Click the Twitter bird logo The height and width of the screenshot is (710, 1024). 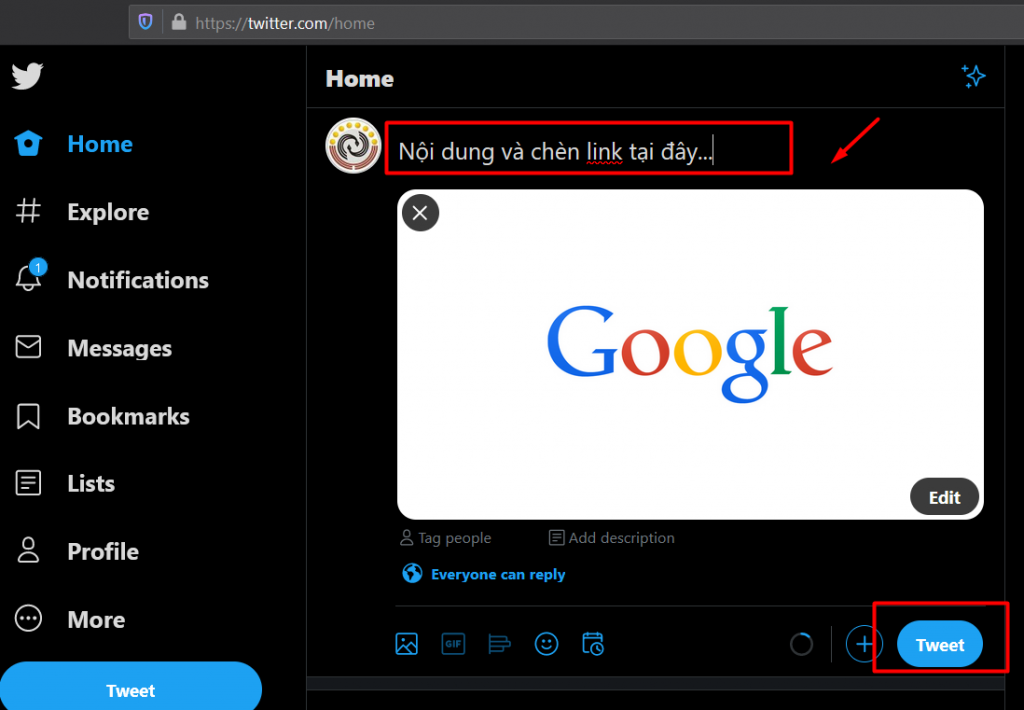tap(27, 76)
